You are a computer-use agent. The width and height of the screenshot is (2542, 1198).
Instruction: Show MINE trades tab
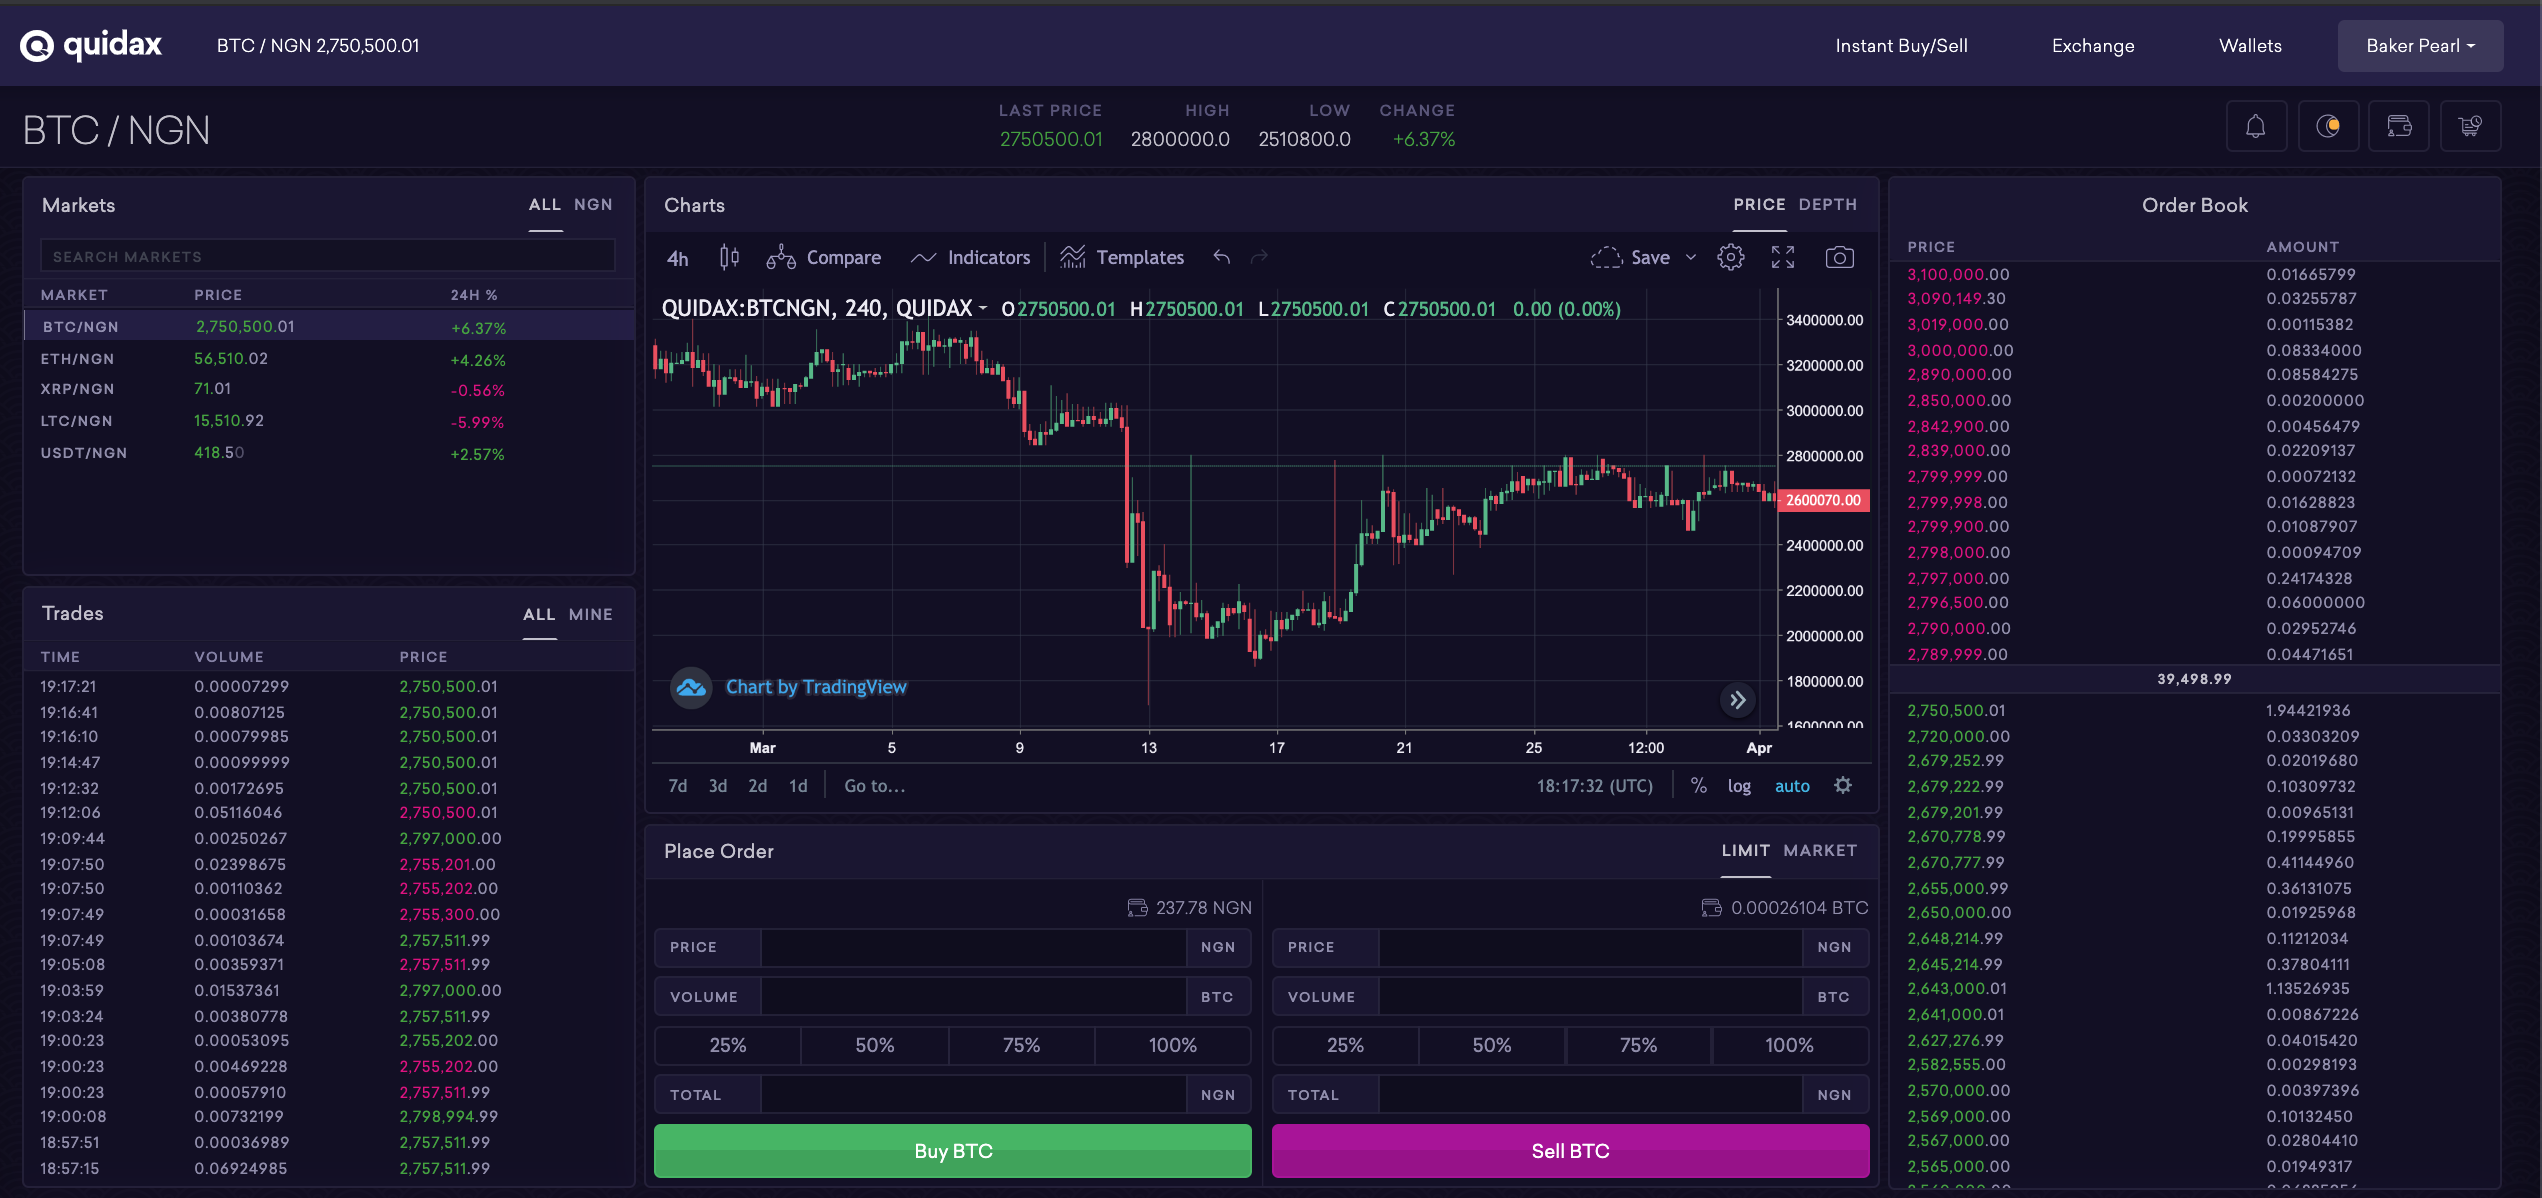click(590, 614)
